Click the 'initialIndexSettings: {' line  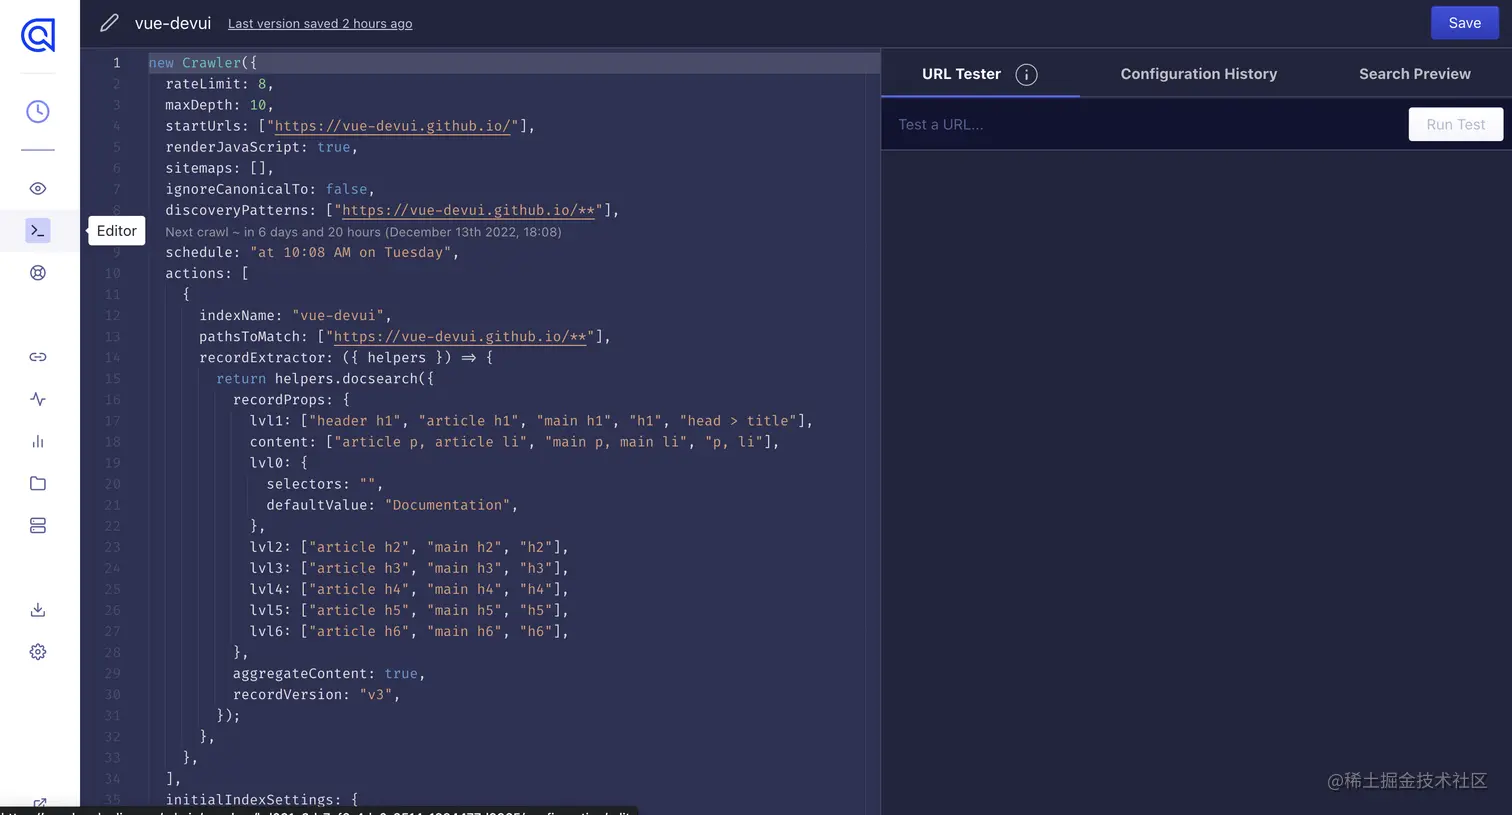[x=261, y=799]
